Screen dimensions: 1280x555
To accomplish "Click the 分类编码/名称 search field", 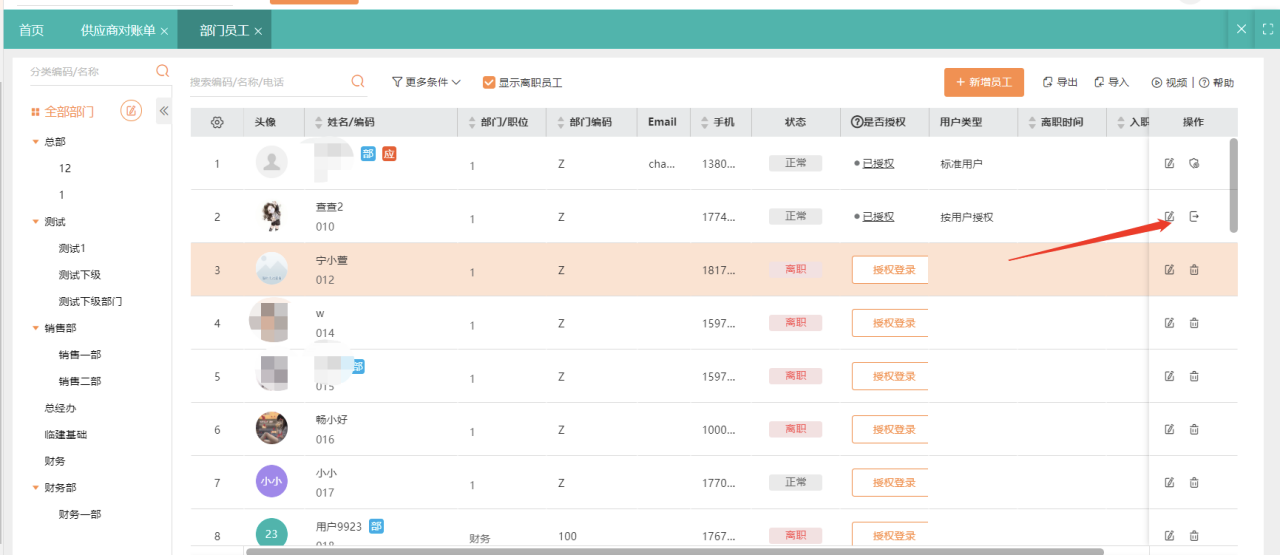I will pos(90,72).
